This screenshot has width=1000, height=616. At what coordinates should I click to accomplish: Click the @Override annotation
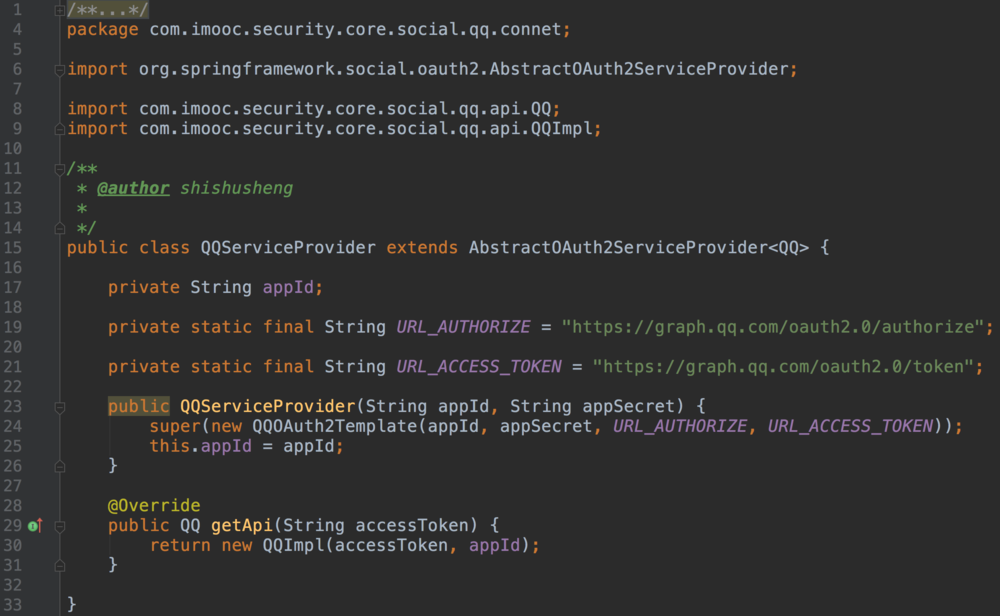pyautogui.click(x=154, y=505)
